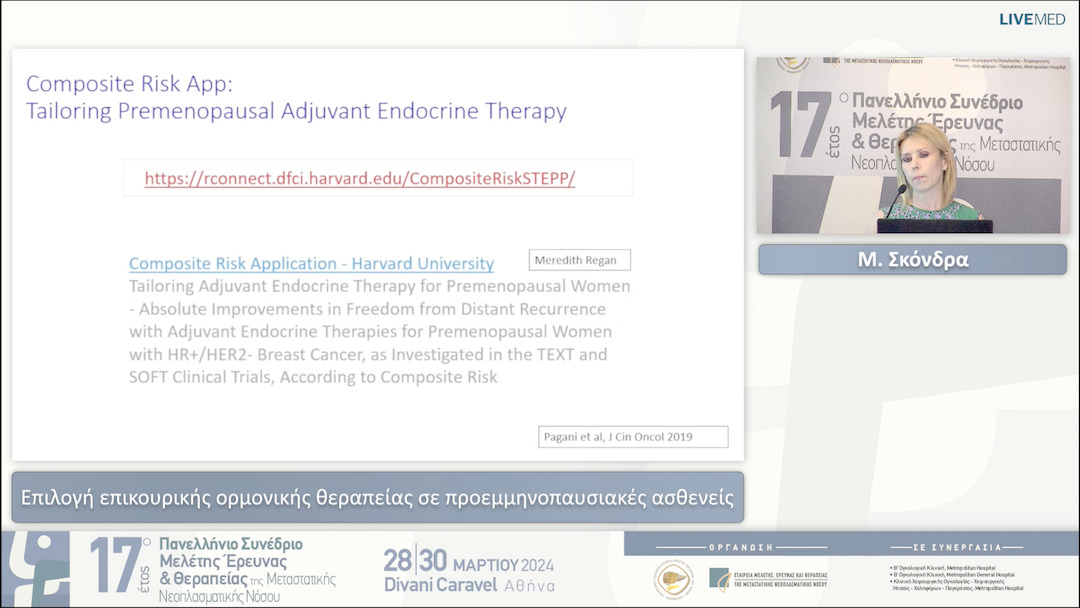Open the rconnect.dfci.harvard.edu CompositeRiskSTEPP link
Image resolution: width=1080 pixels, height=608 pixels.
tap(360, 178)
